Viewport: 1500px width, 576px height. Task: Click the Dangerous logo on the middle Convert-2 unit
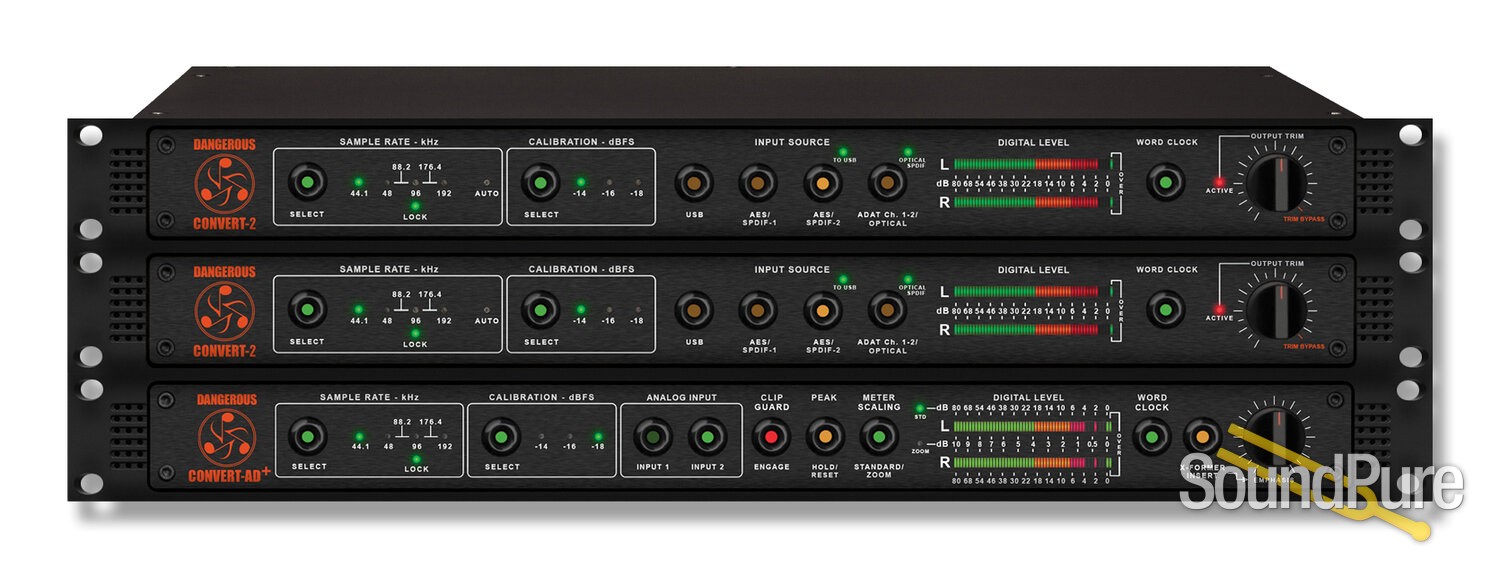pyautogui.click(x=224, y=311)
